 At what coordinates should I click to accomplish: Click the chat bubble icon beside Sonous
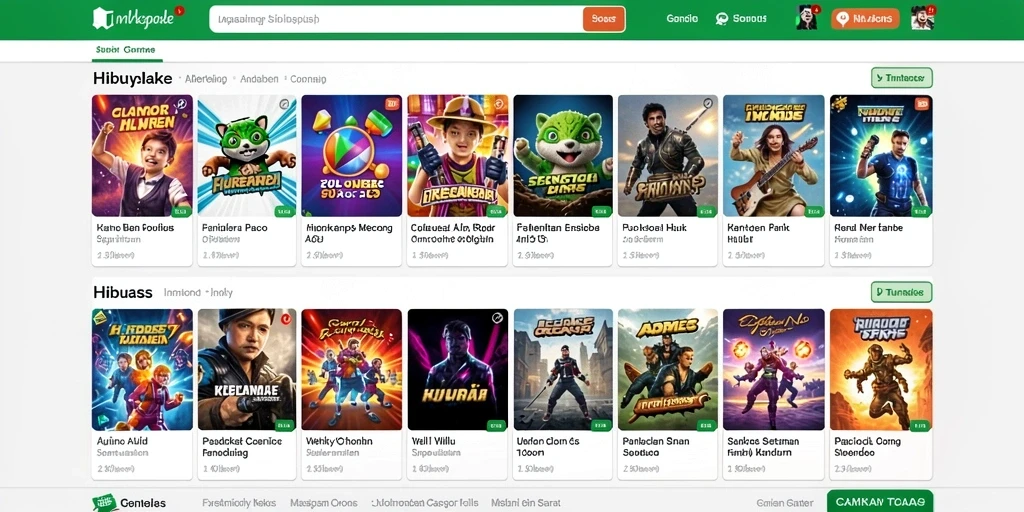point(722,19)
